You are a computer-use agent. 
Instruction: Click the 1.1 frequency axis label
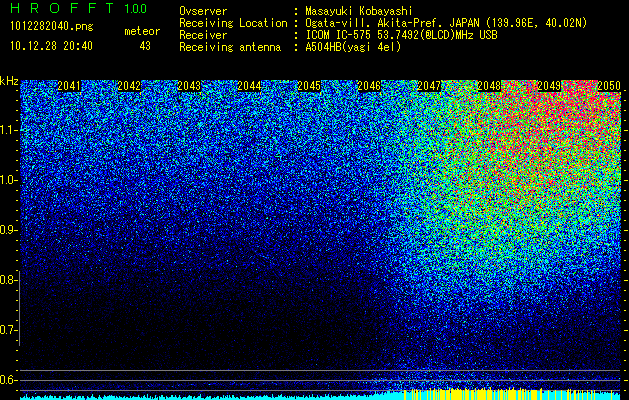click(x=8, y=130)
